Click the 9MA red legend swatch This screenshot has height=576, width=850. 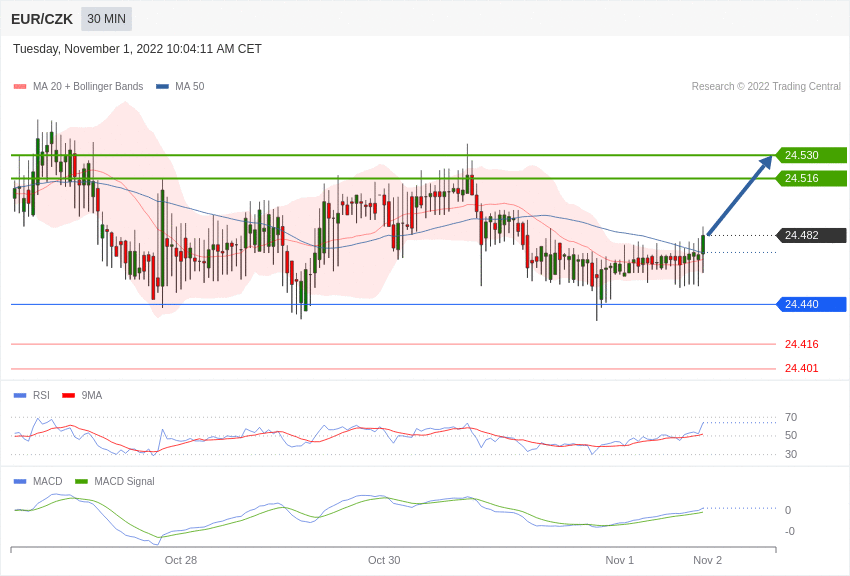(68, 396)
